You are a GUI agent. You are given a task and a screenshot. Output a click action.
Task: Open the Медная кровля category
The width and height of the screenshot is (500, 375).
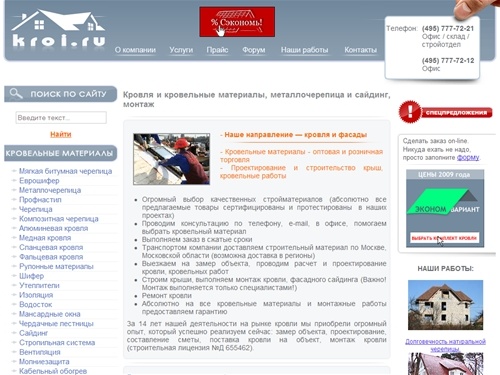click(x=45, y=238)
